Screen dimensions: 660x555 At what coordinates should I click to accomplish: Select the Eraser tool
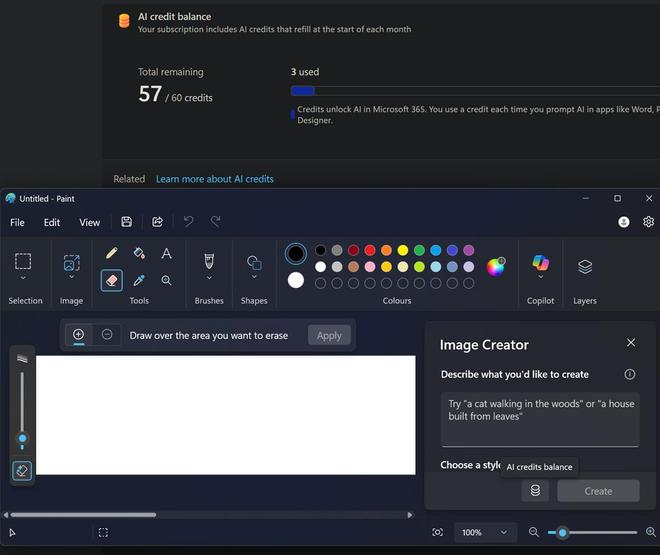[112, 280]
